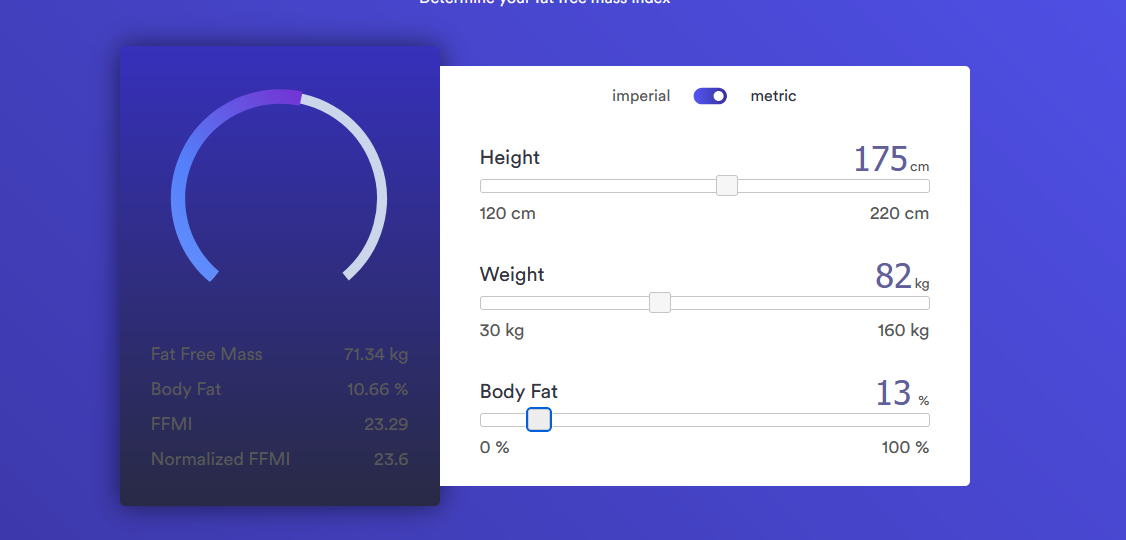Click the Fat Free Mass result label
Image resolution: width=1126 pixels, height=540 pixels.
[x=207, y=354]
